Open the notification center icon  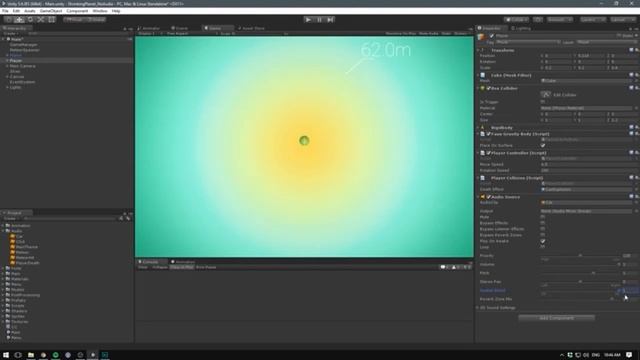[x=629, y=355]
